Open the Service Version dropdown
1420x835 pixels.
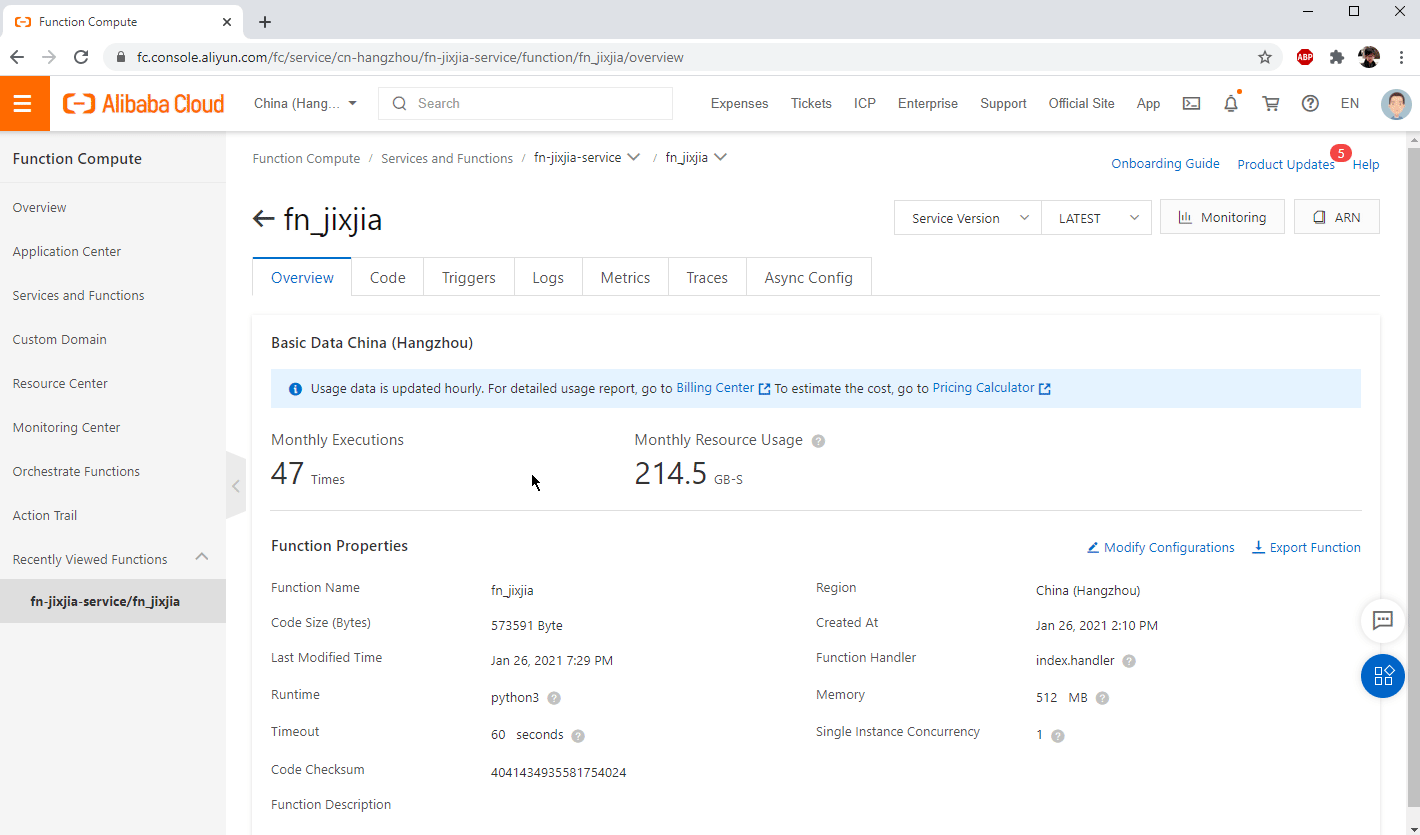pyautogui.click(x=968, y=218)
